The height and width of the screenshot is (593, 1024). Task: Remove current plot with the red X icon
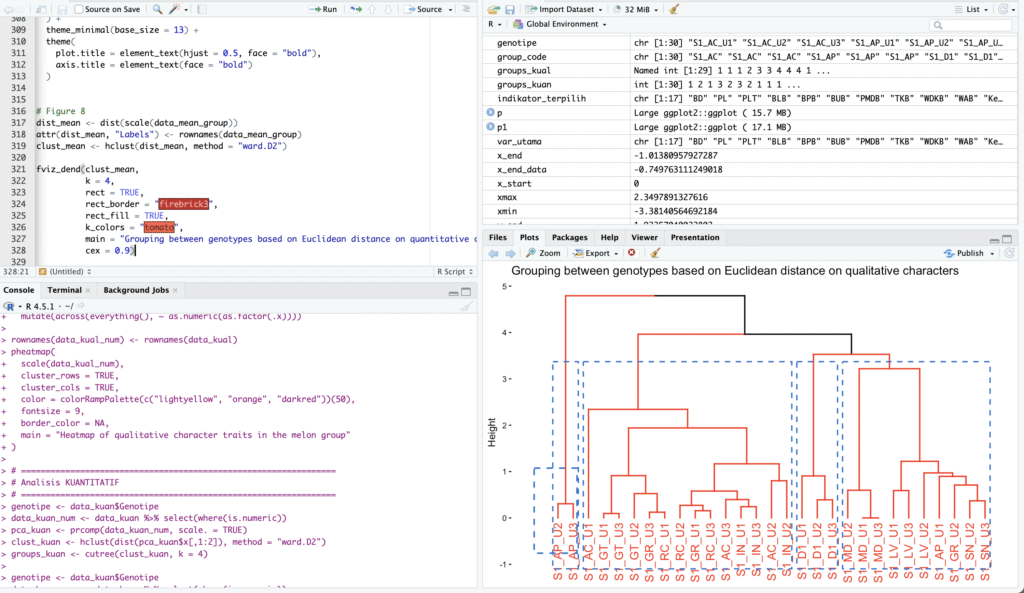click(x=631, y=253)
